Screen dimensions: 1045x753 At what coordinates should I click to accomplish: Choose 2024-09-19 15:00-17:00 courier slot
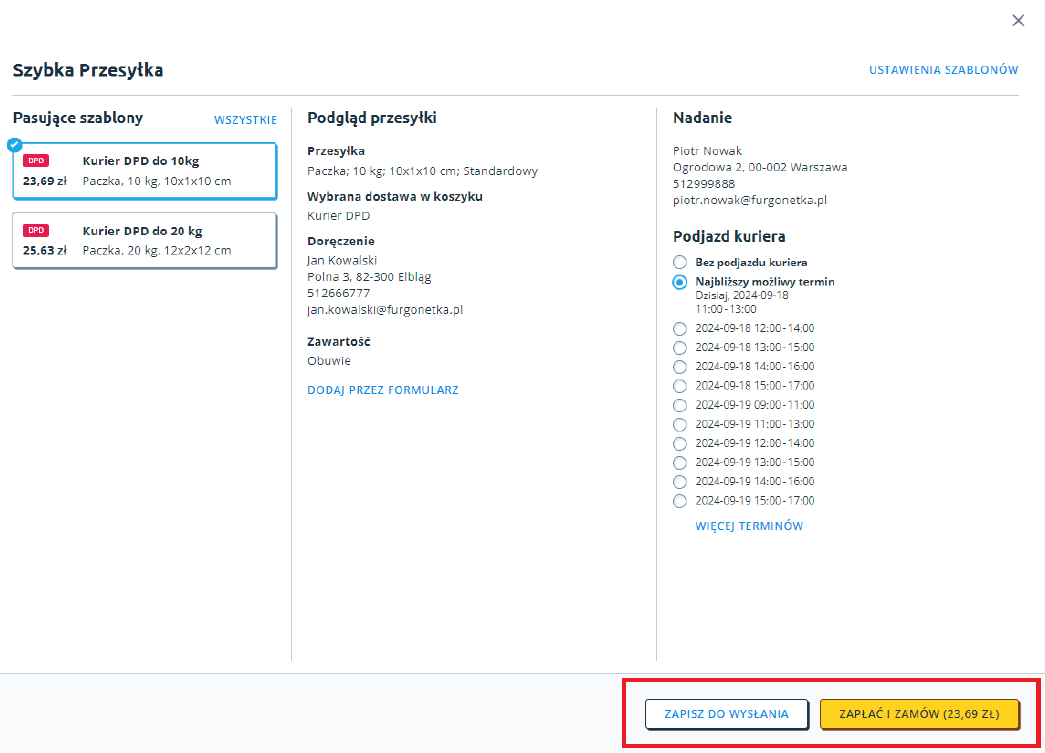point(680,501)
